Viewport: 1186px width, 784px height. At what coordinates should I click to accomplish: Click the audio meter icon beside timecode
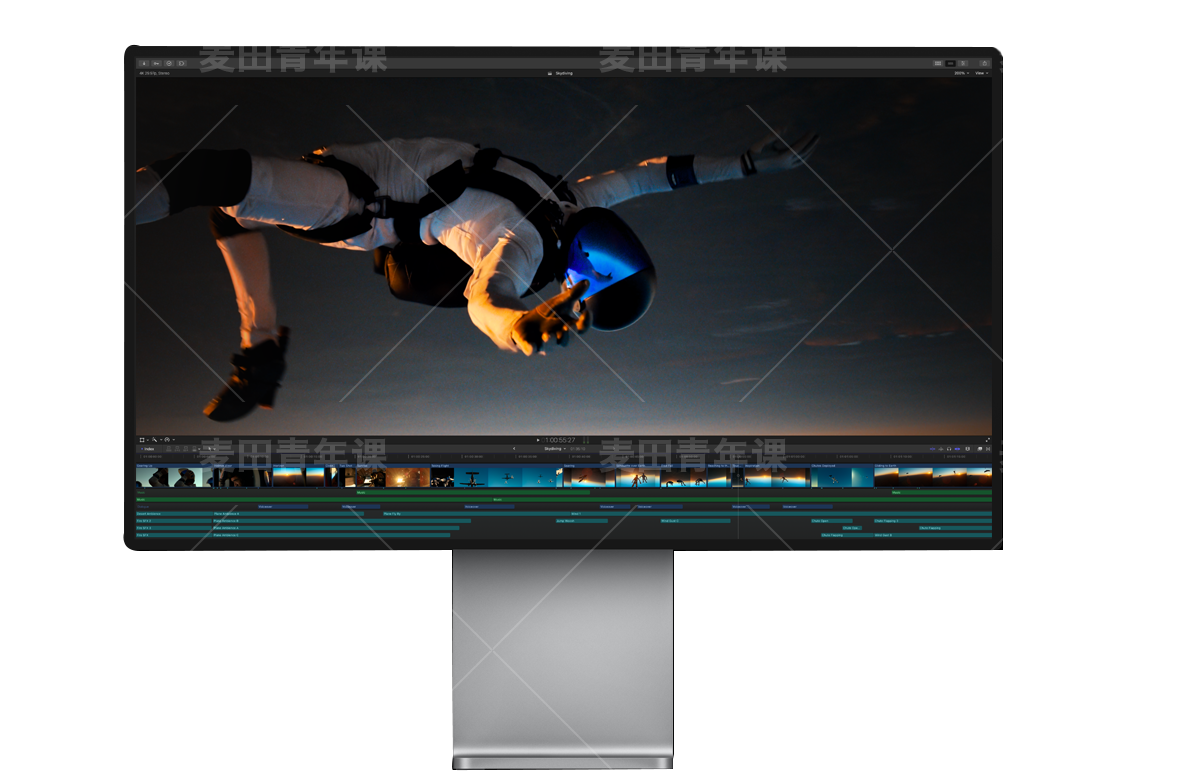(x=585, y=440)
